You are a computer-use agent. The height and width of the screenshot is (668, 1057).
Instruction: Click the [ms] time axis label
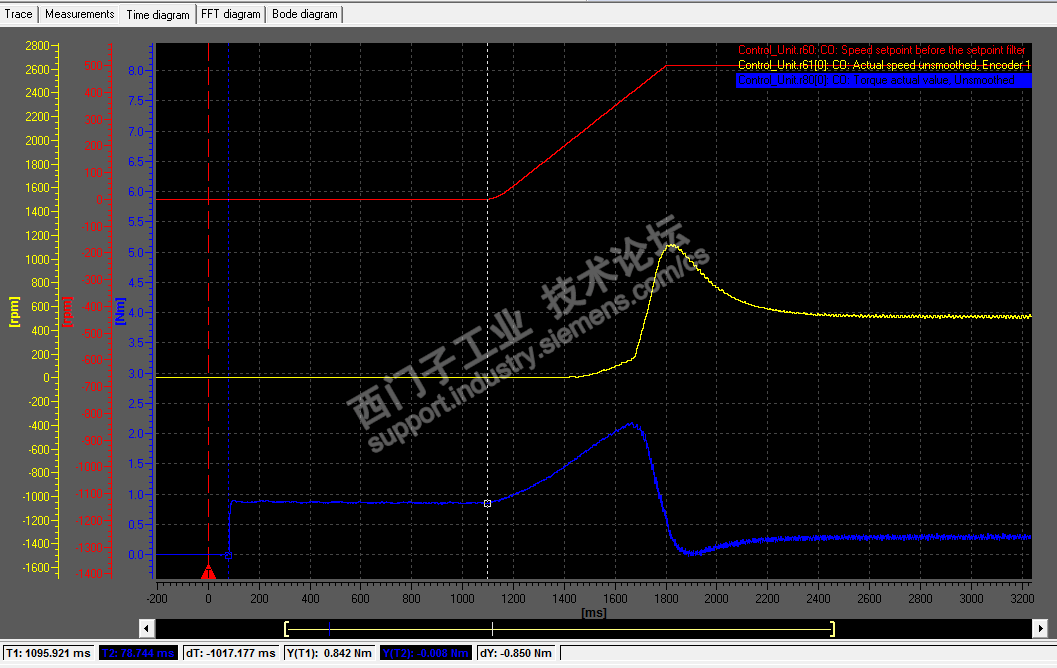[x=594, y=613]
